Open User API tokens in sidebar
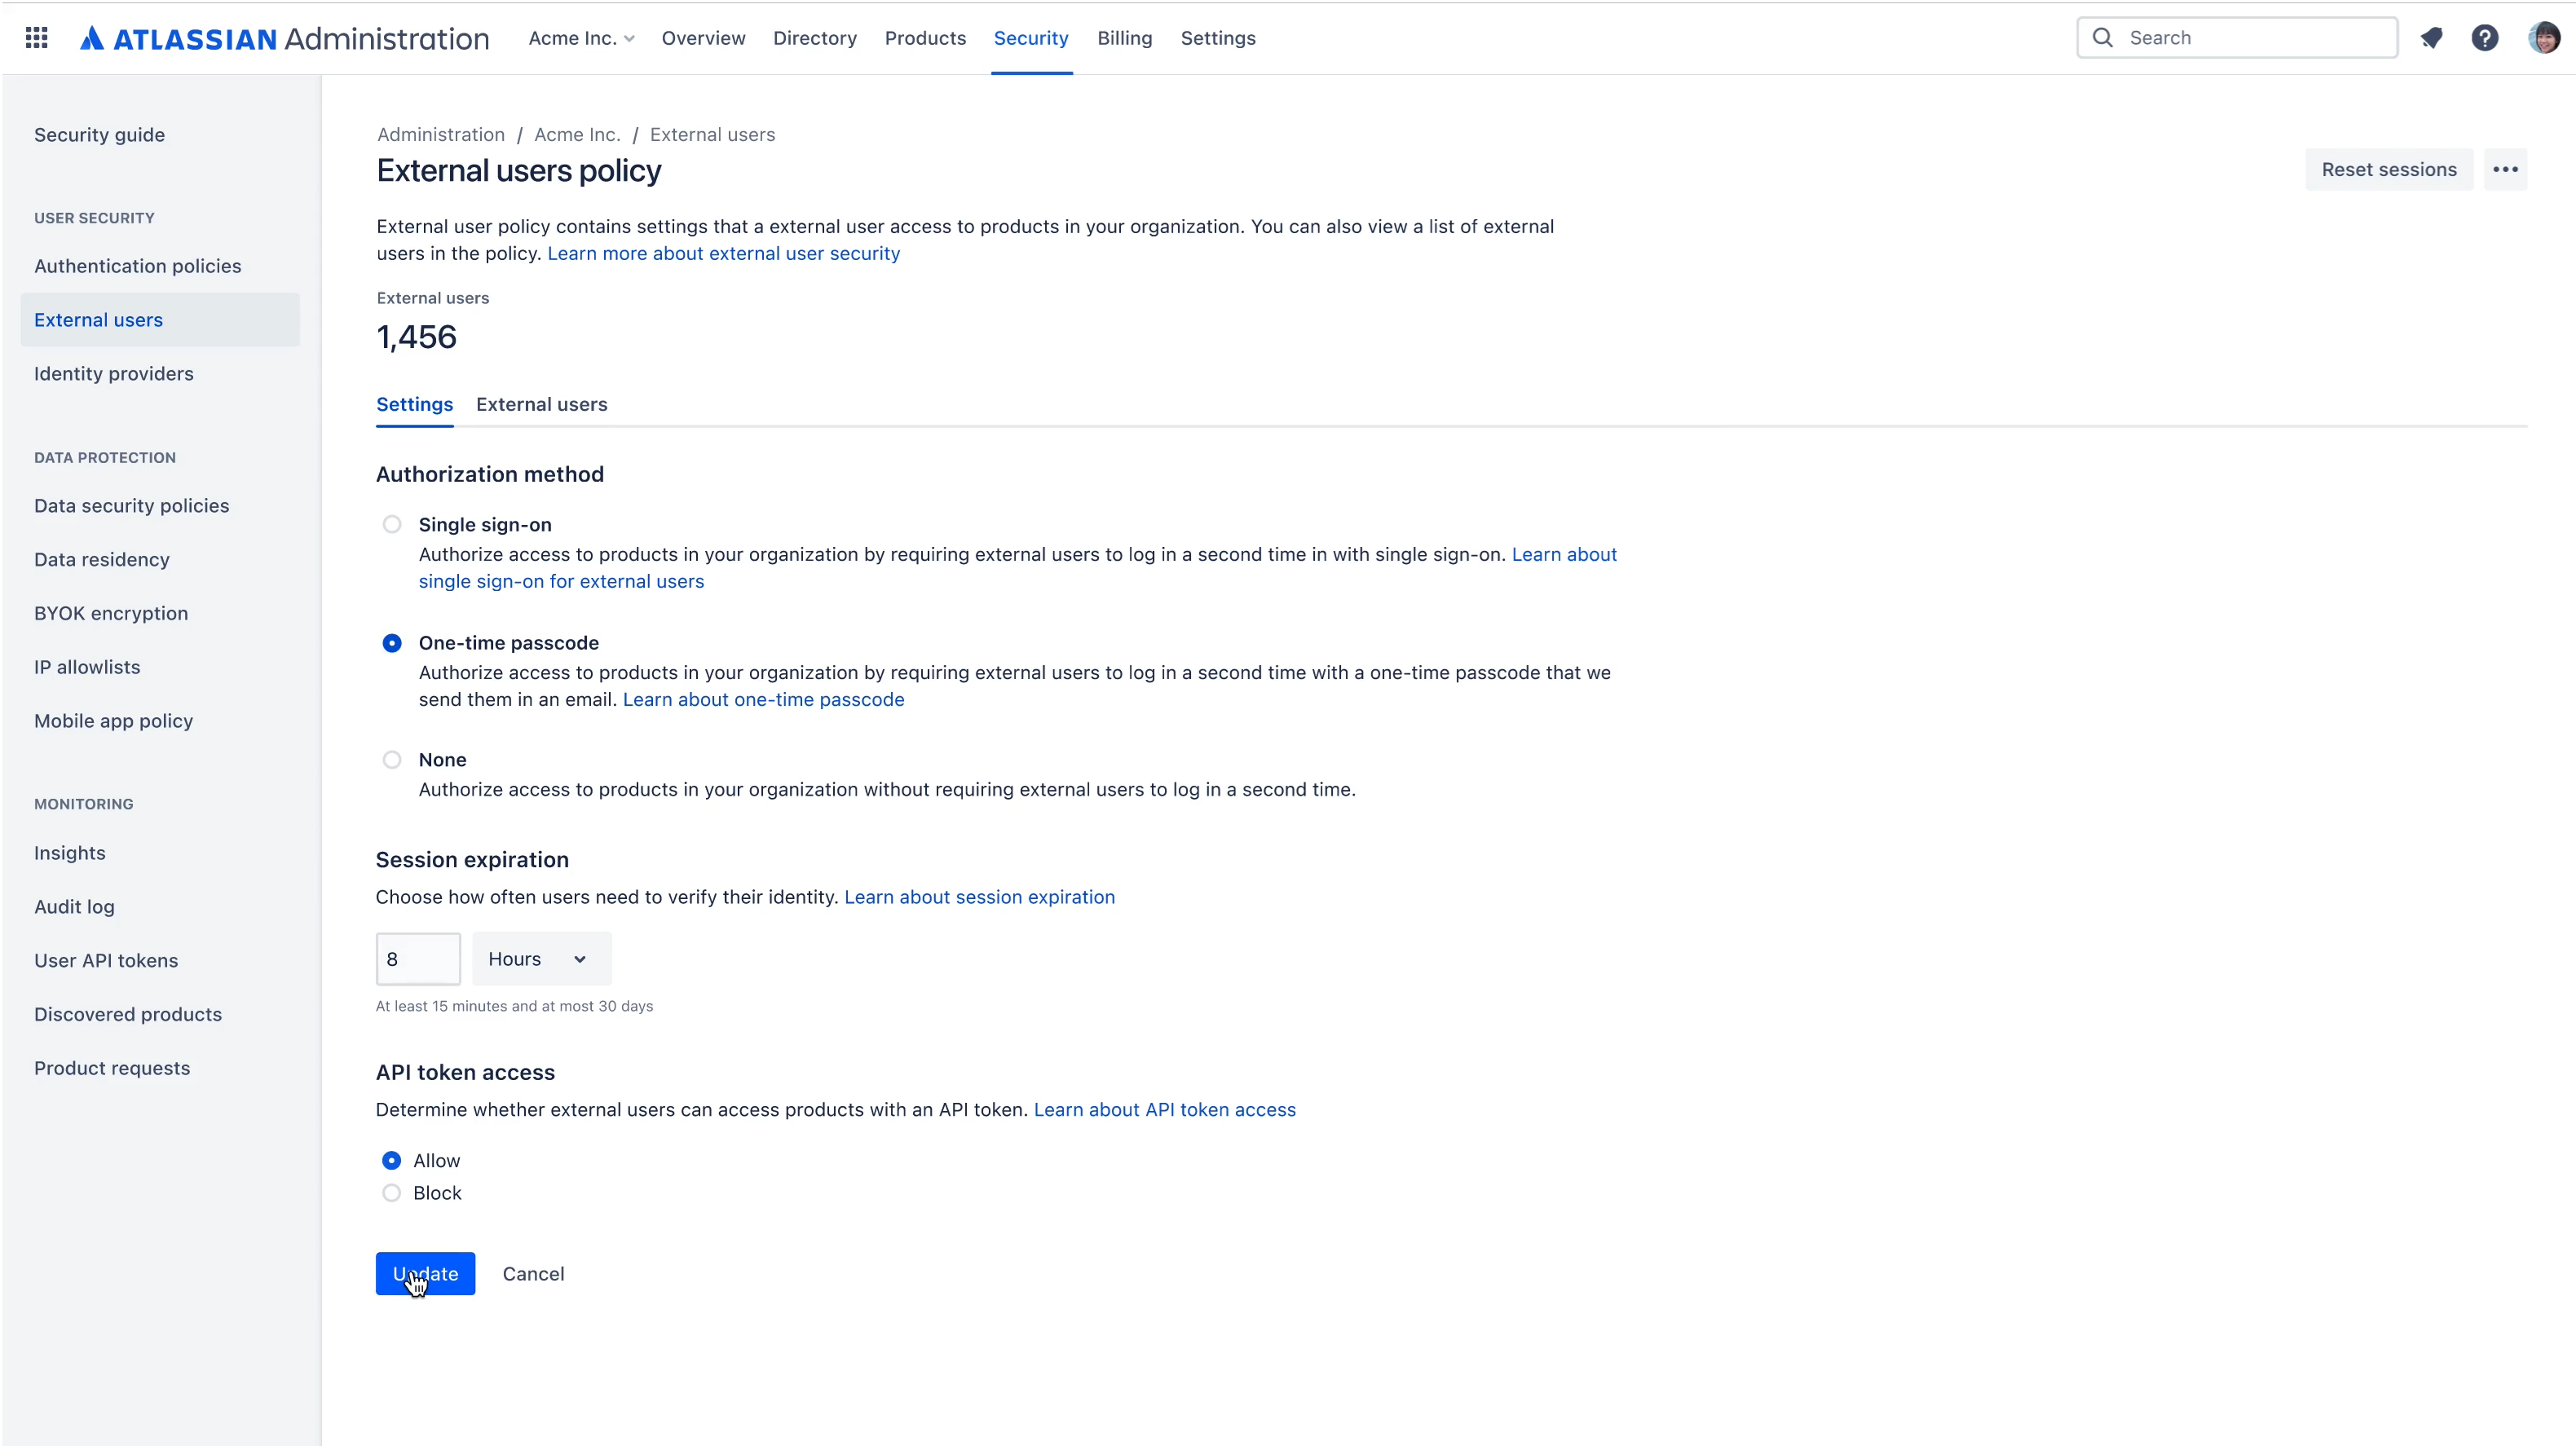The width and height of the screenshot is (2576, 1446). click(x=105, y=961)
